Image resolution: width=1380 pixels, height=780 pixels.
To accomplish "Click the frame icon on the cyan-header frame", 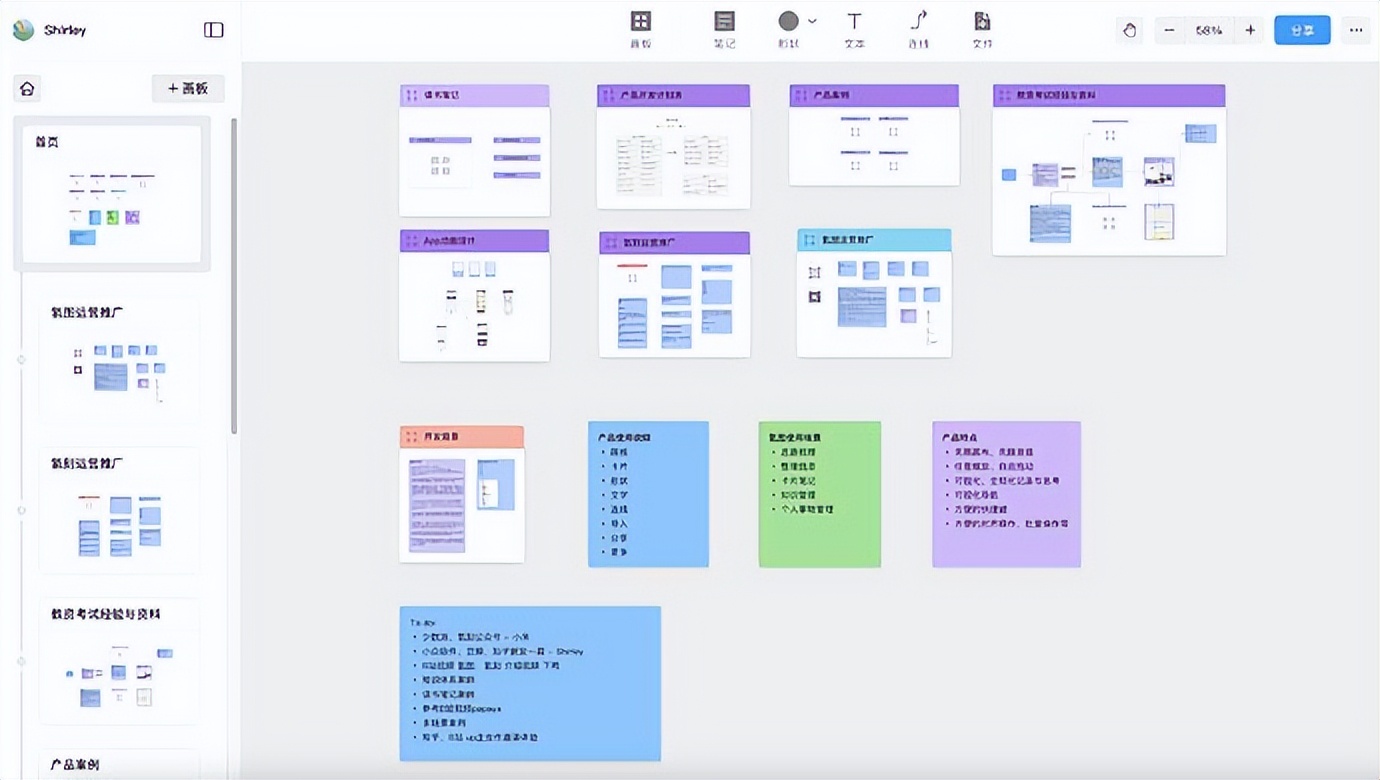I will click(809, 241).
